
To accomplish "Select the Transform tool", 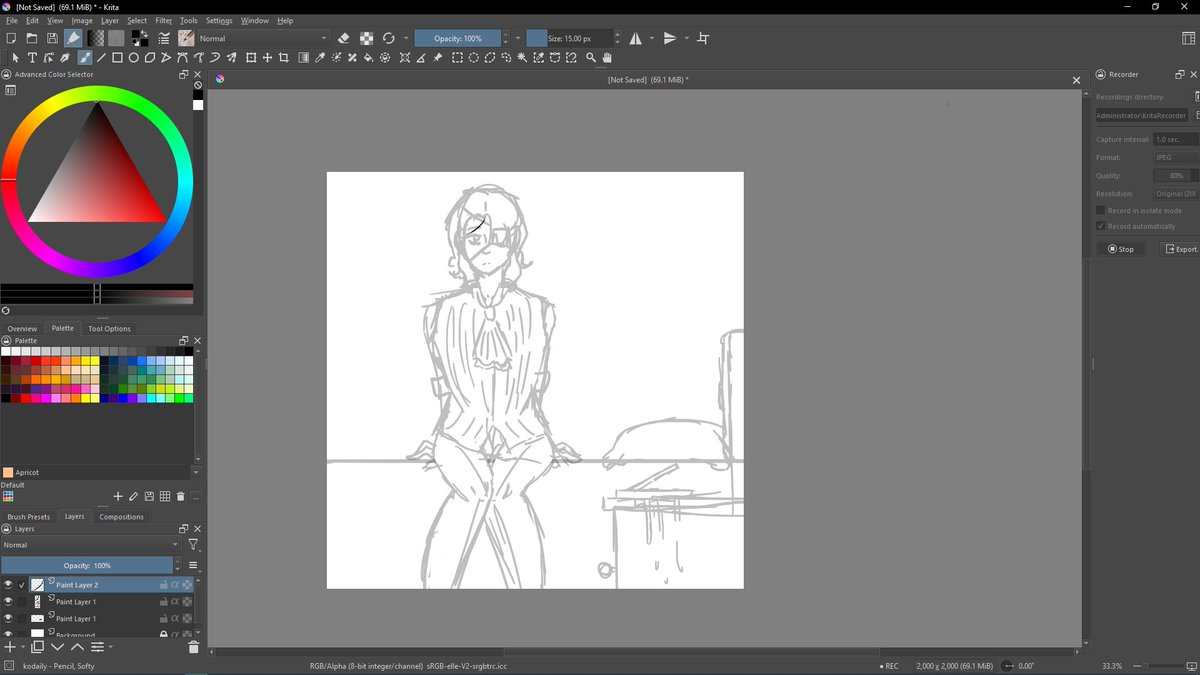I will point(250,58).
